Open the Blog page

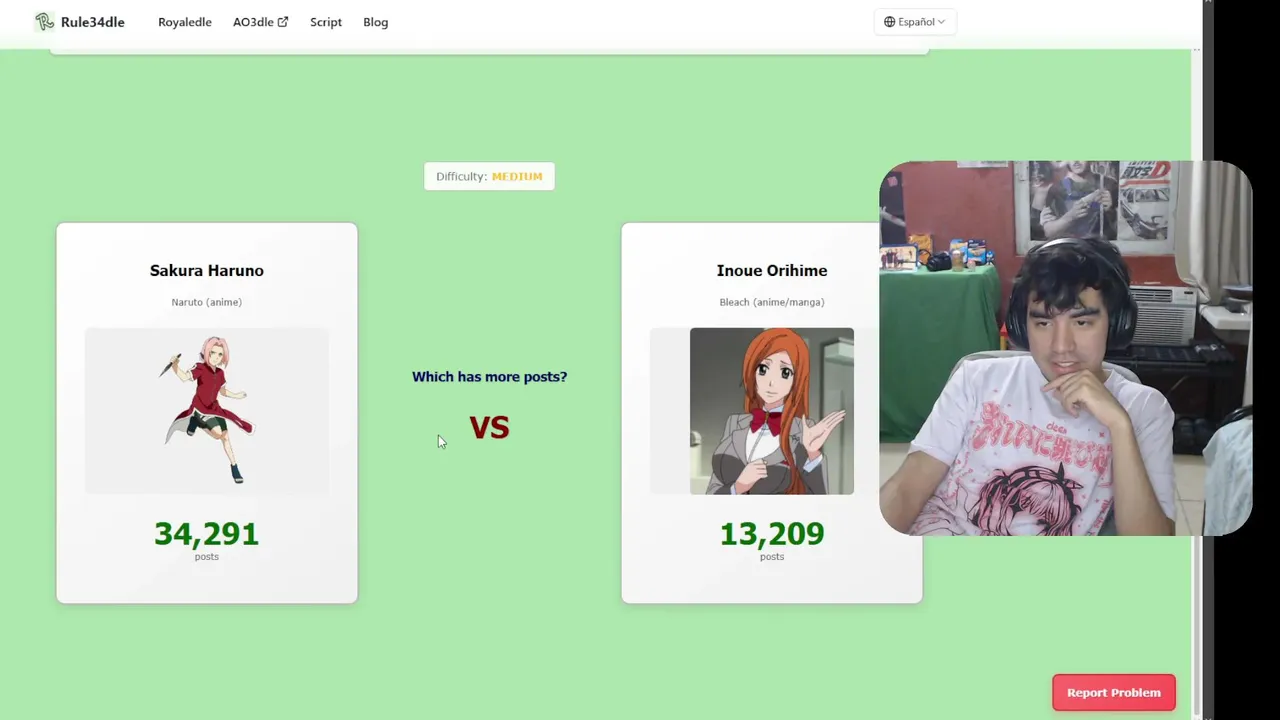[x=376, y=22]
